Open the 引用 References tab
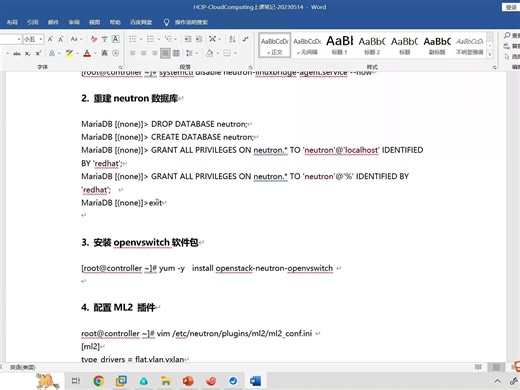The width and height of the screenshot is (520, 390). point(33,22)
